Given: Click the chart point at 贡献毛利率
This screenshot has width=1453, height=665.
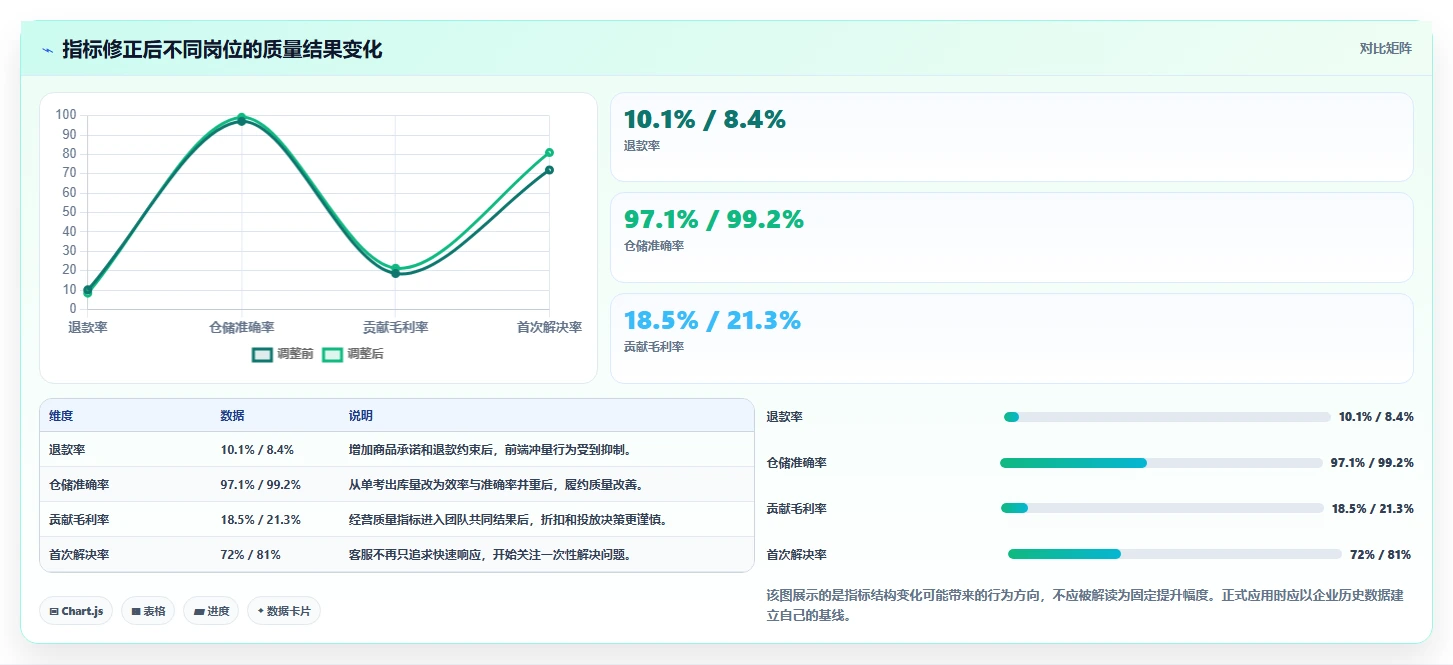Looking at the screenshot, I should [x=396, y=270].
